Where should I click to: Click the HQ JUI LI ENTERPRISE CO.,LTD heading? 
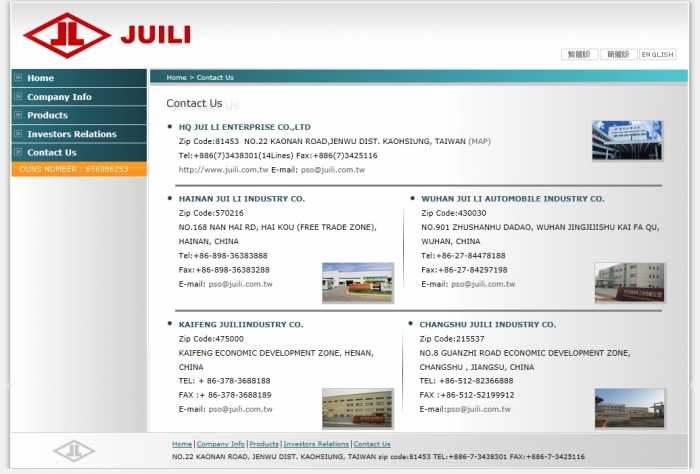pos(245,127)
